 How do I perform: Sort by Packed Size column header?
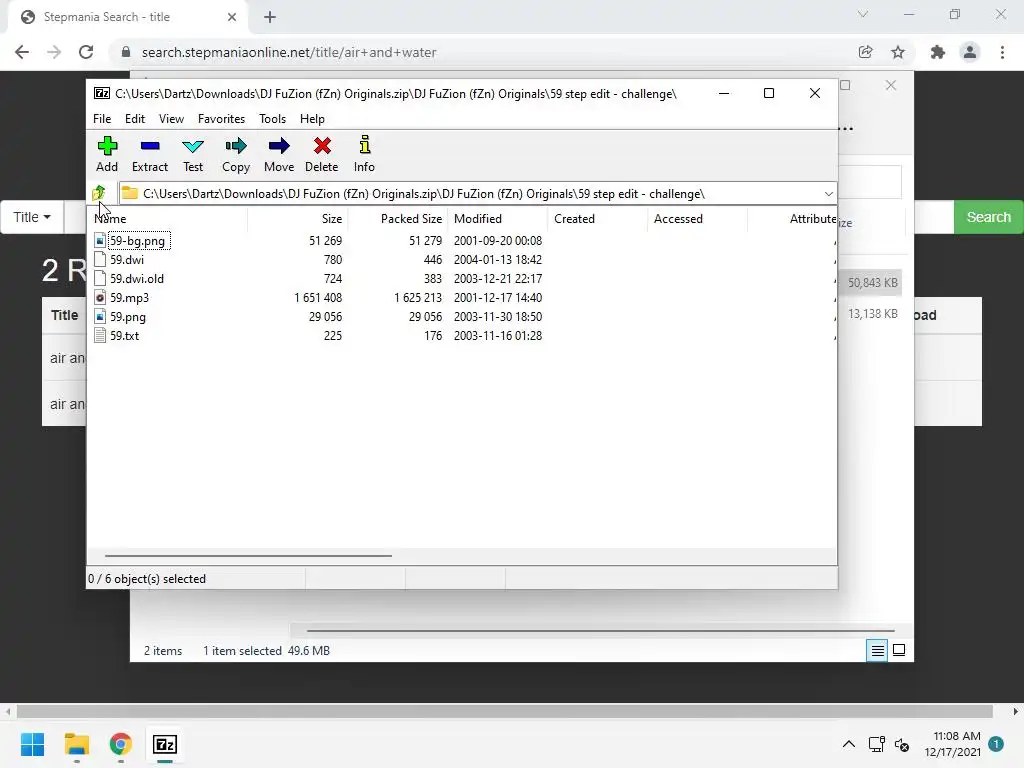coord(397,219)
